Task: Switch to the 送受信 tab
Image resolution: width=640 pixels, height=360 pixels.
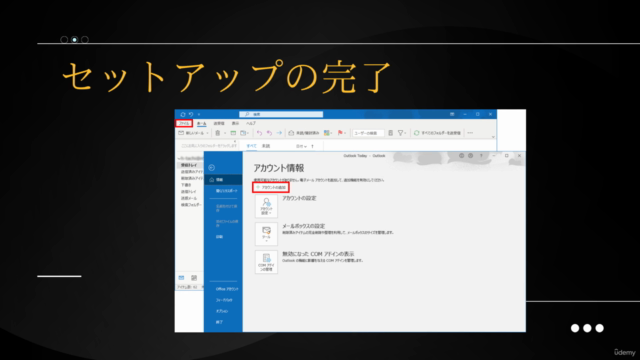Action: [219, 123]
